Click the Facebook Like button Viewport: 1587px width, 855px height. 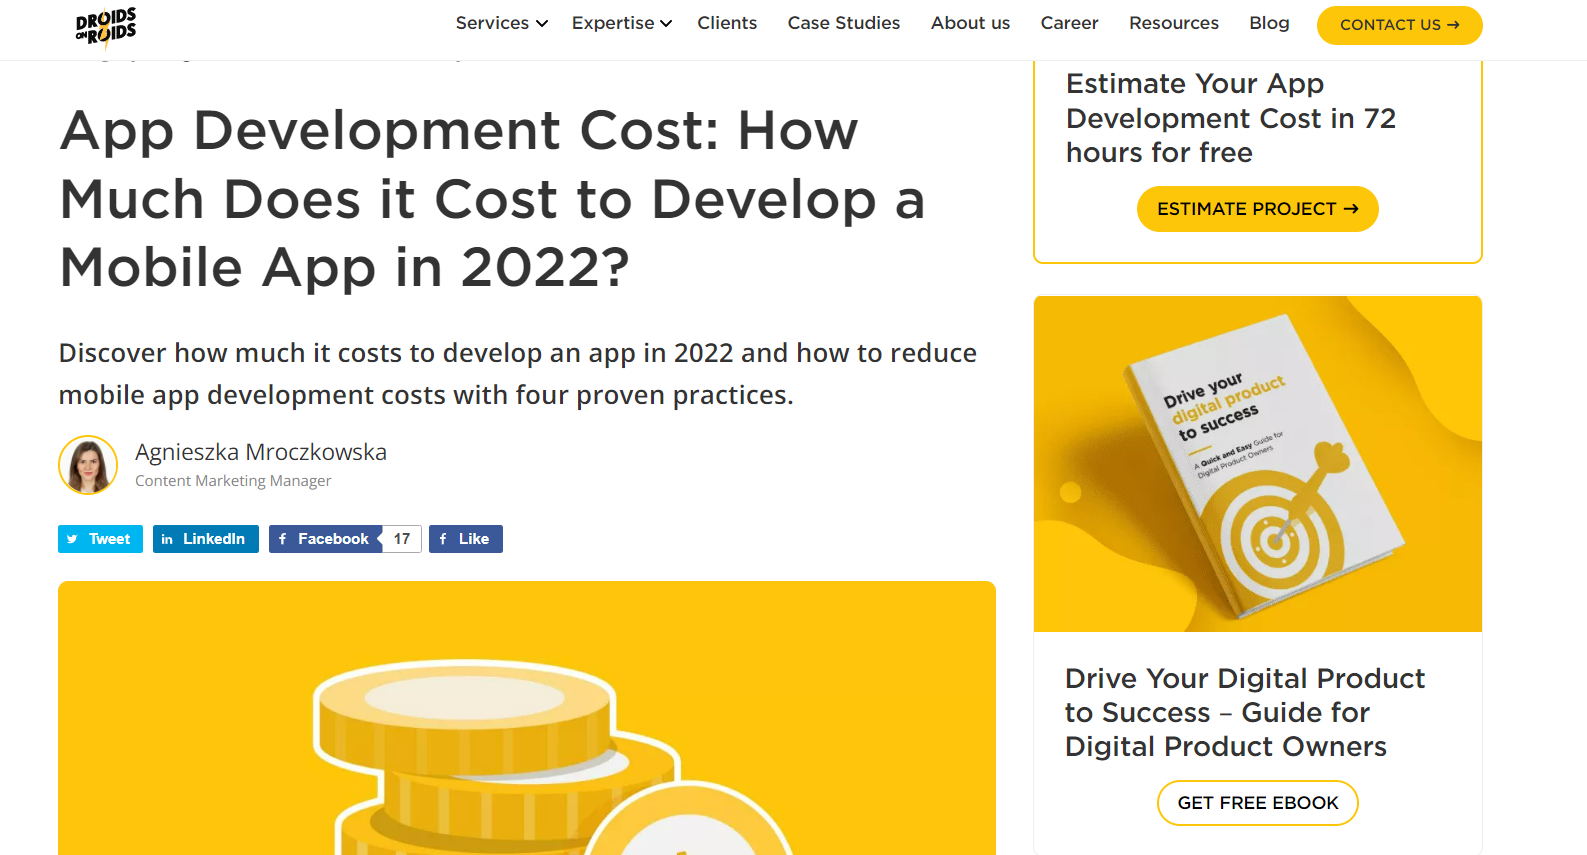[x=465, y=539]
